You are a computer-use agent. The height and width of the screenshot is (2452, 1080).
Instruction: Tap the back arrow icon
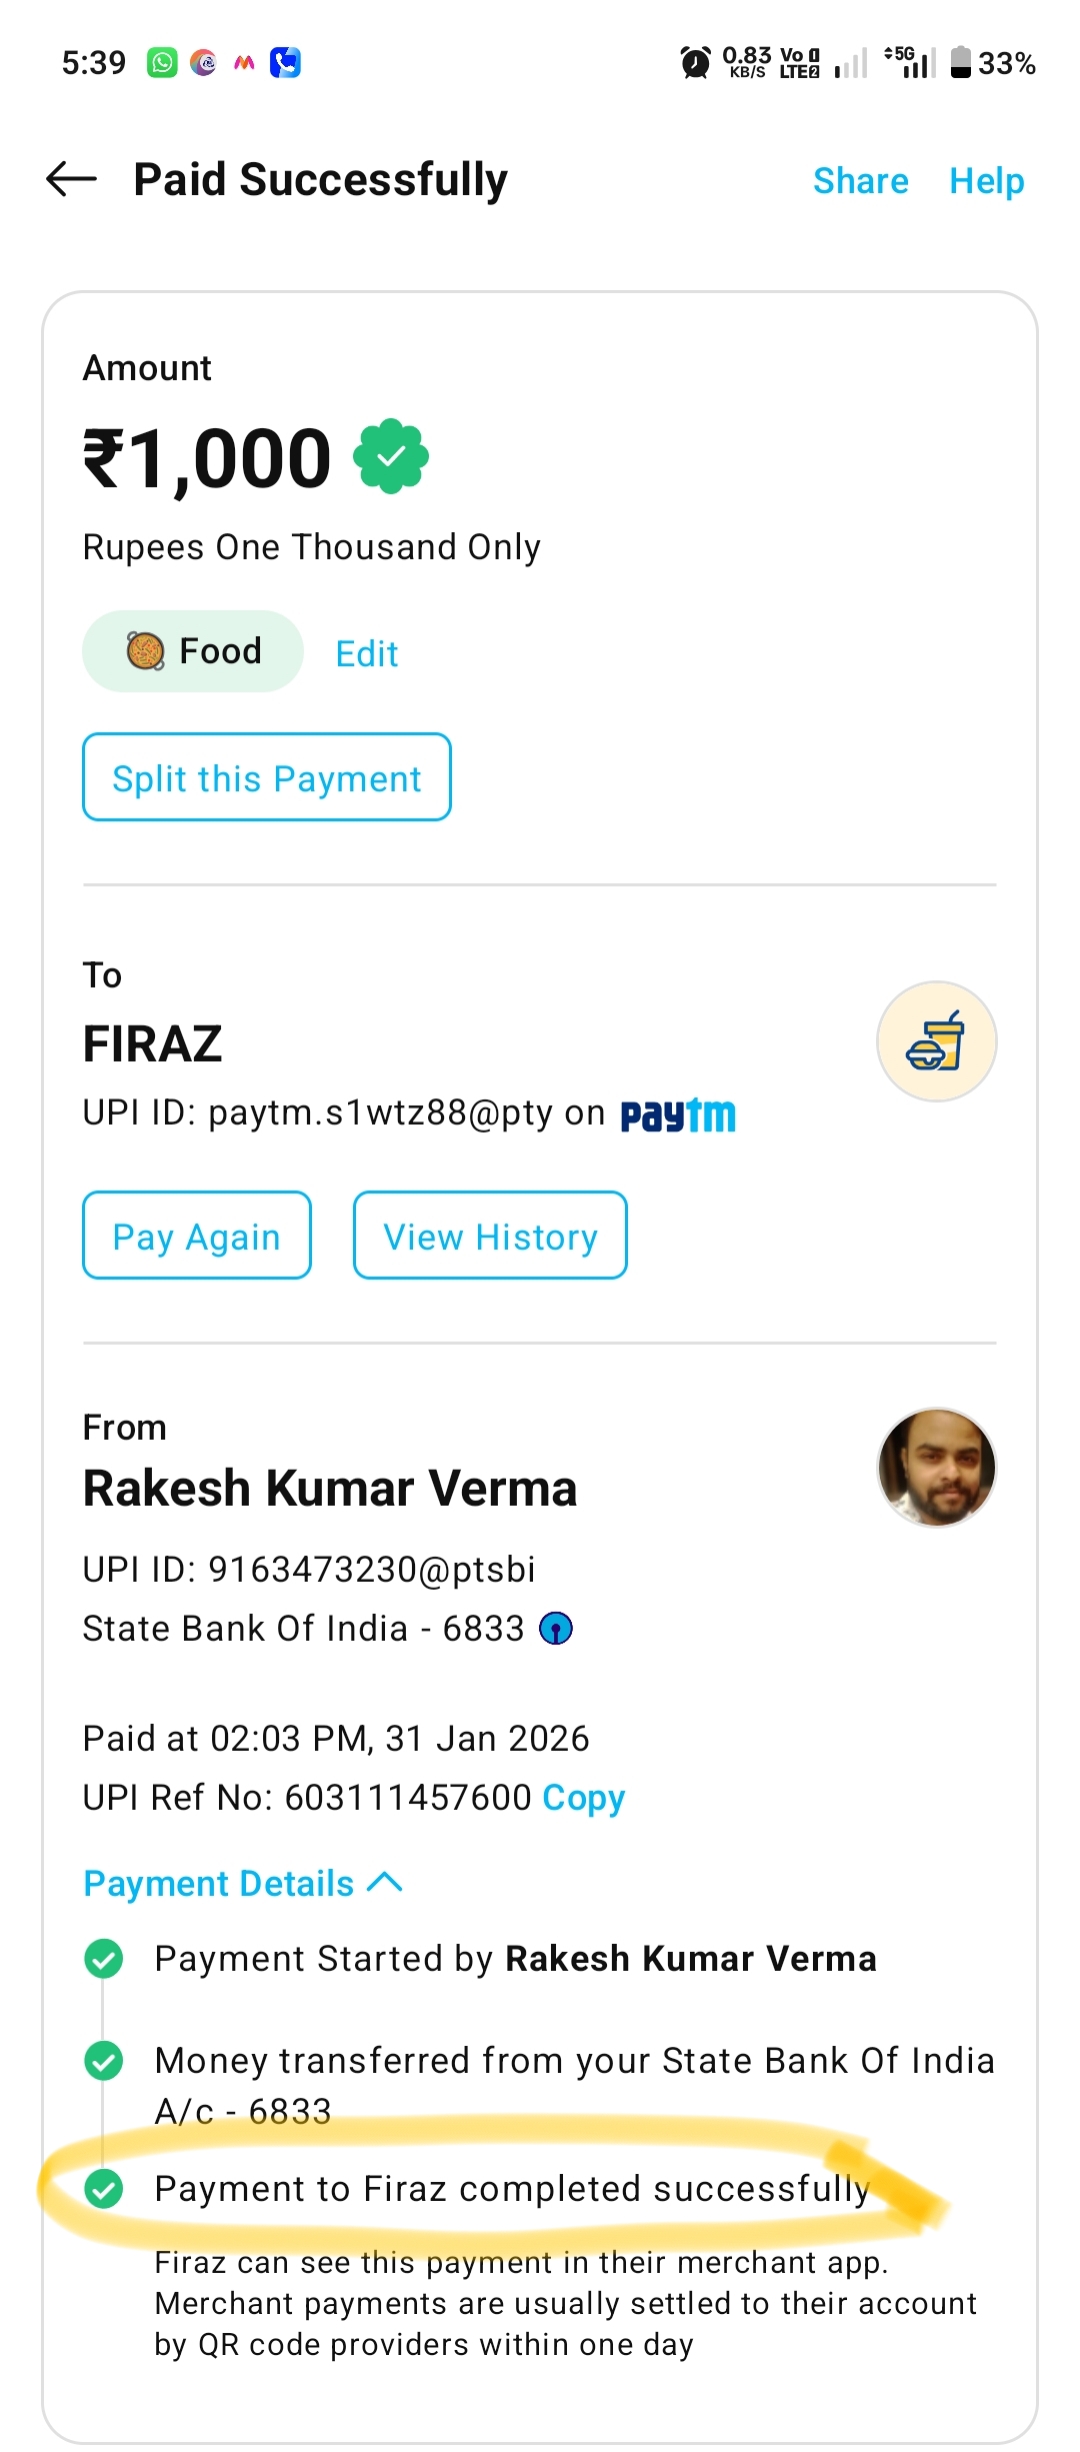[71, 180]
